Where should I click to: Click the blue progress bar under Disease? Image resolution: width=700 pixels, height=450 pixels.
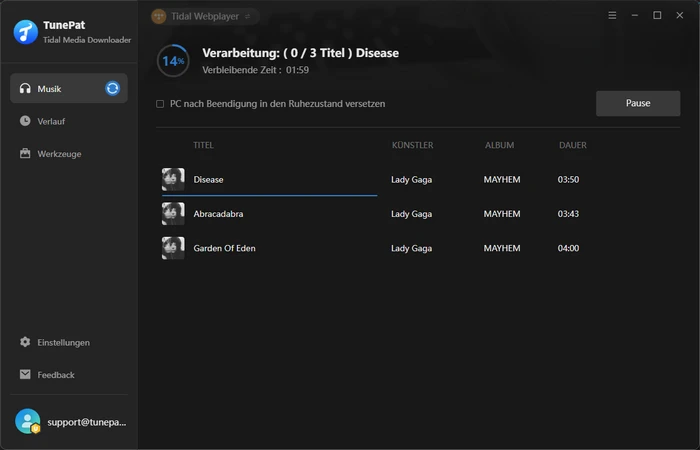pos(270,195)
